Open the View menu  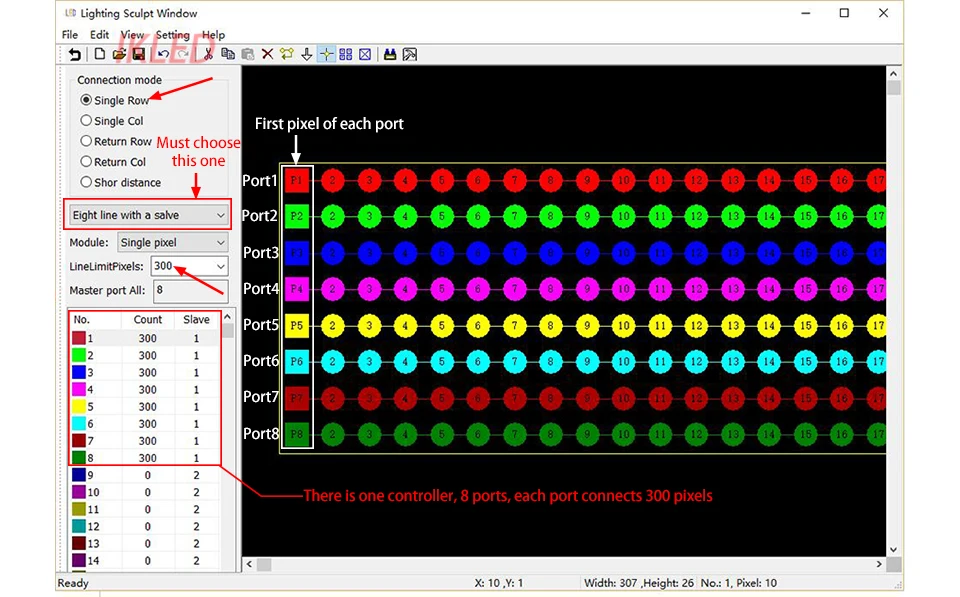[x=132, y=35]
